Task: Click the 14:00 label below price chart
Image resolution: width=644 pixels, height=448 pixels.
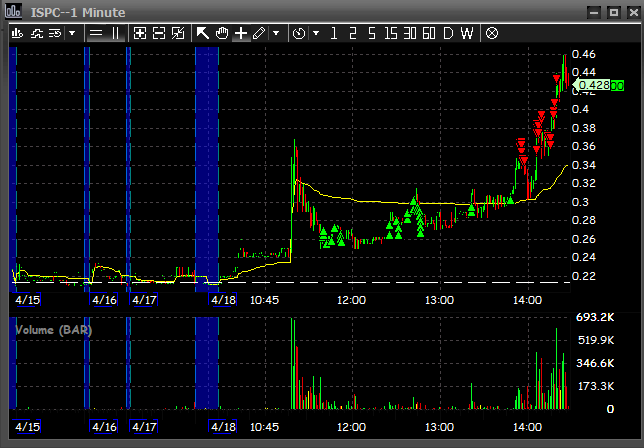Action: tap(527, 301)
